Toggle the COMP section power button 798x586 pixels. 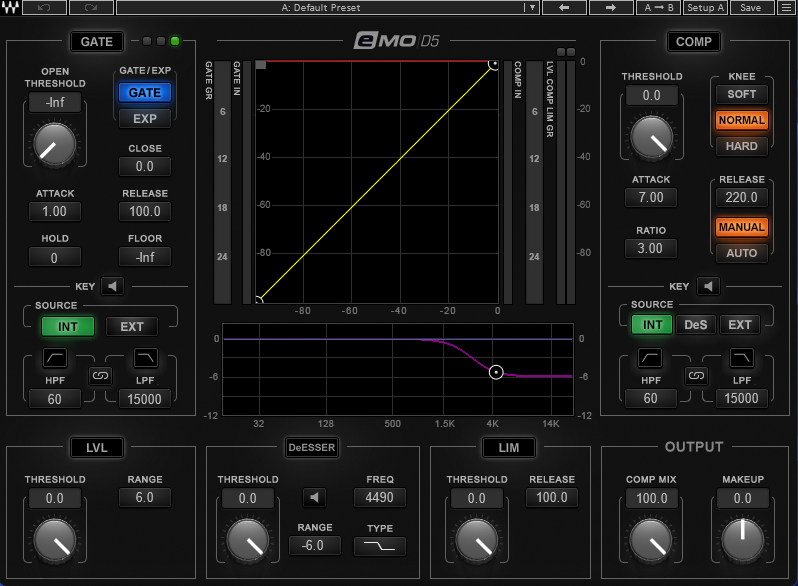click(x=693, y=42)
